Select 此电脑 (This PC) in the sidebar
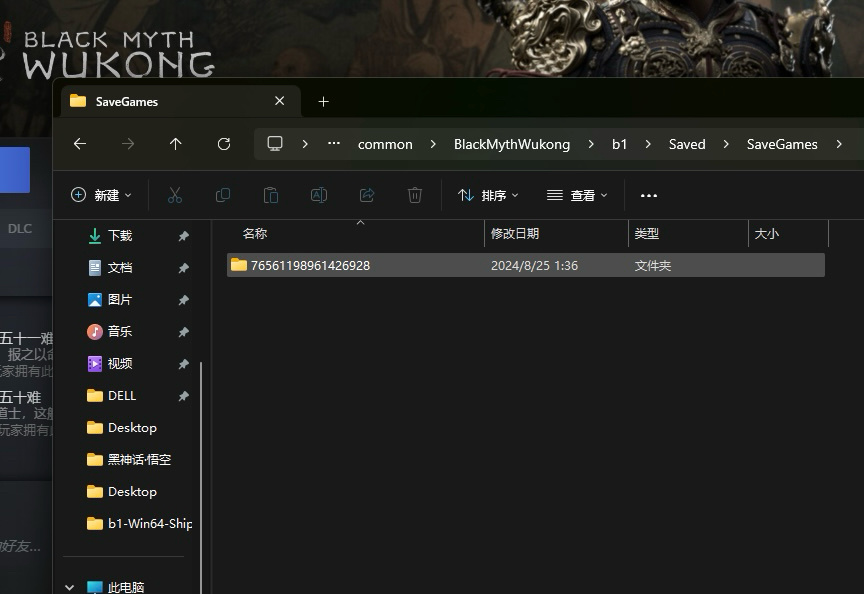This screenshot has width=864, height=594. [126, 587]
